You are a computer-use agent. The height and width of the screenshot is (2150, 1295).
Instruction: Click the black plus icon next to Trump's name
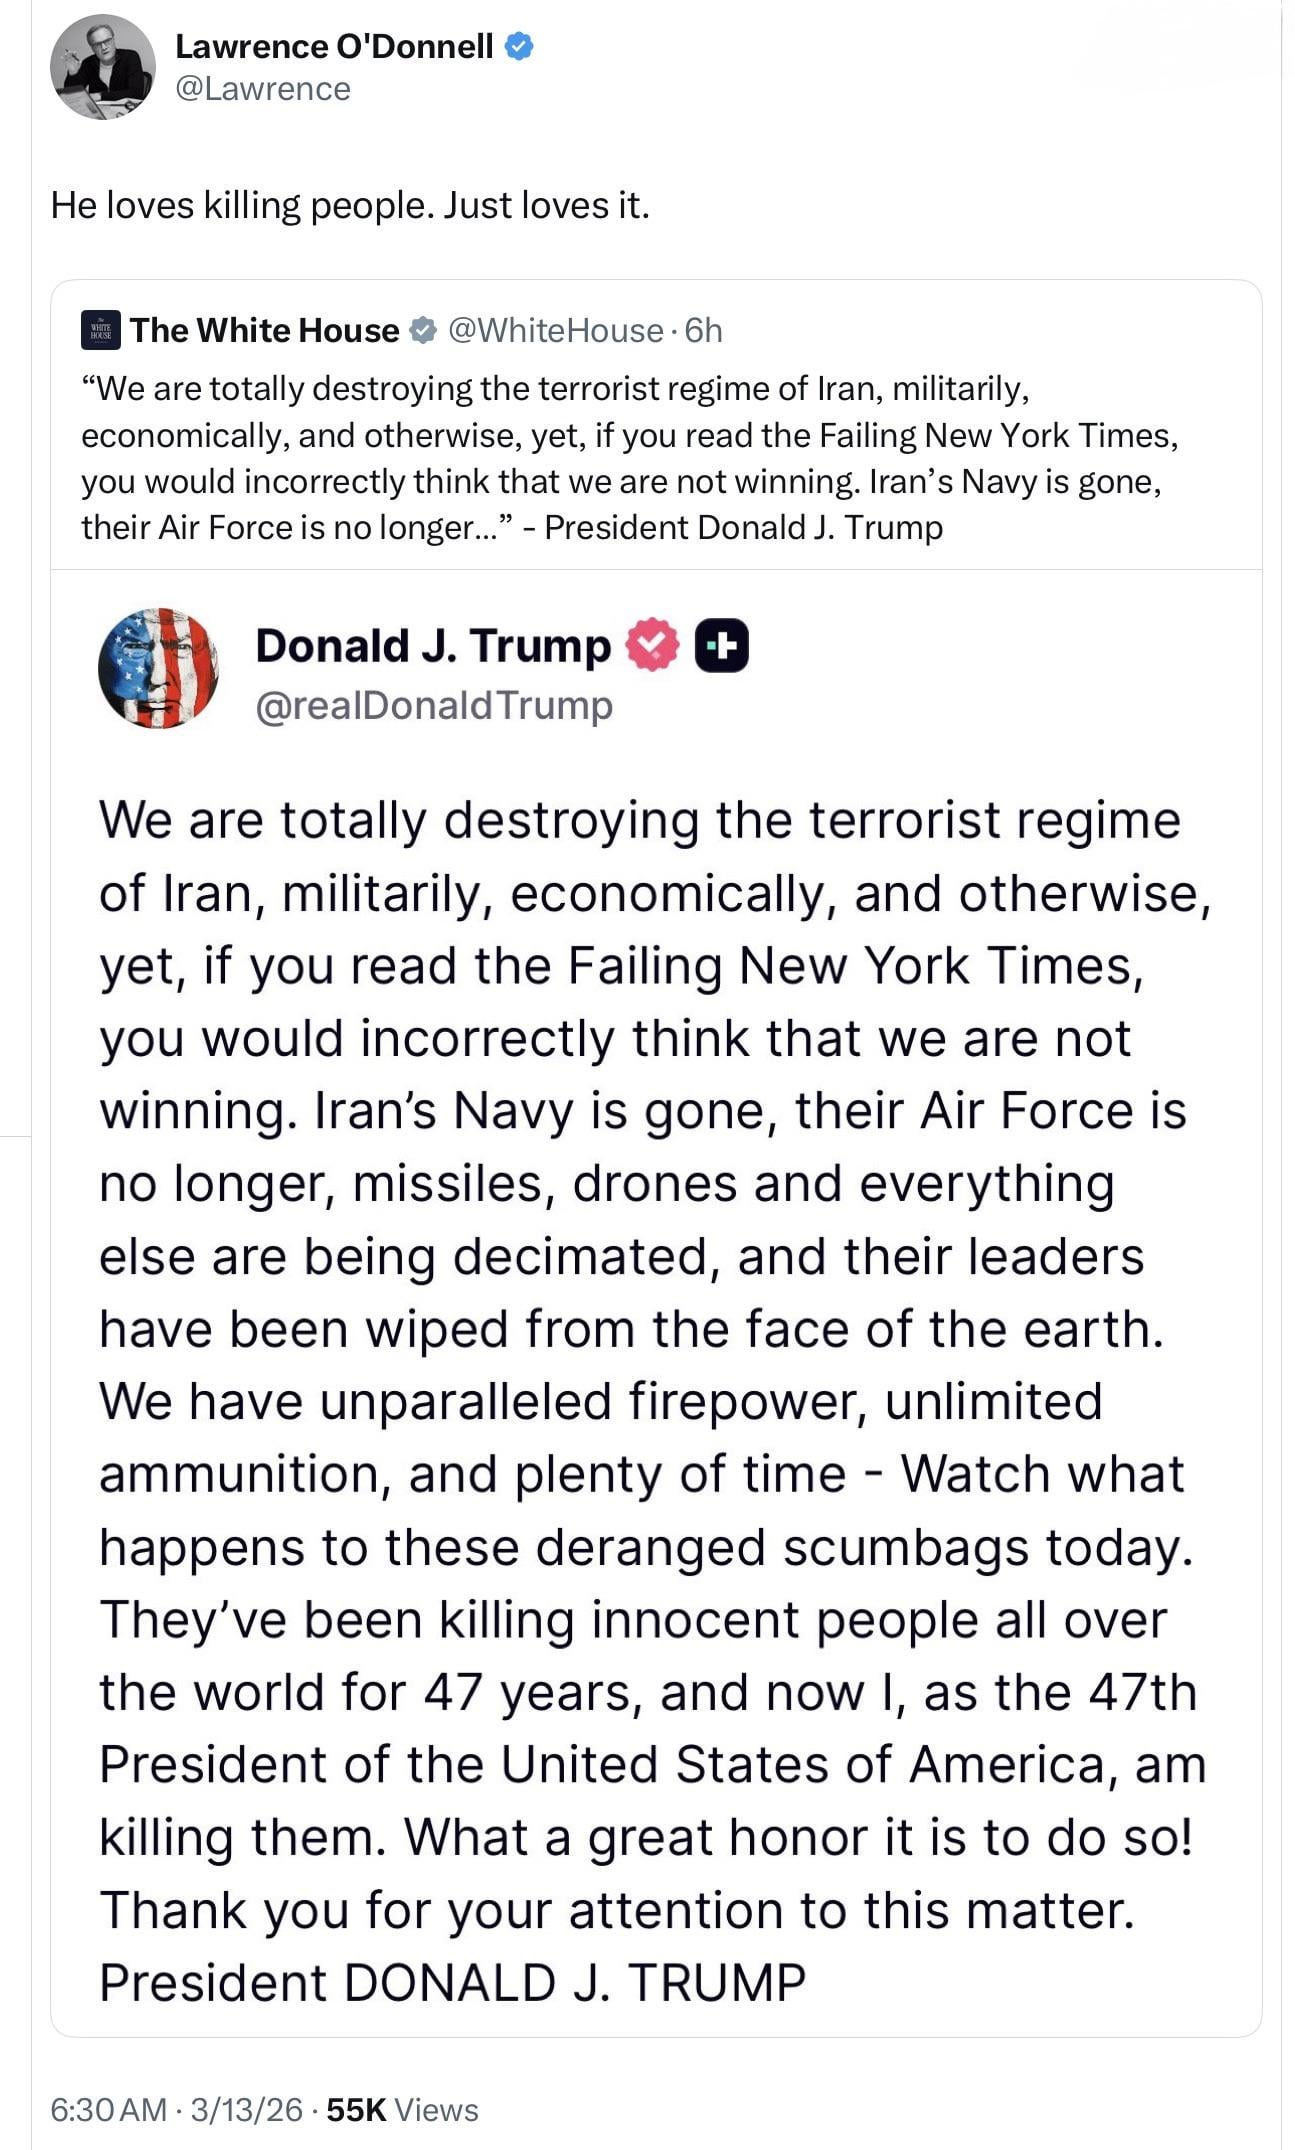click(721, 646)
